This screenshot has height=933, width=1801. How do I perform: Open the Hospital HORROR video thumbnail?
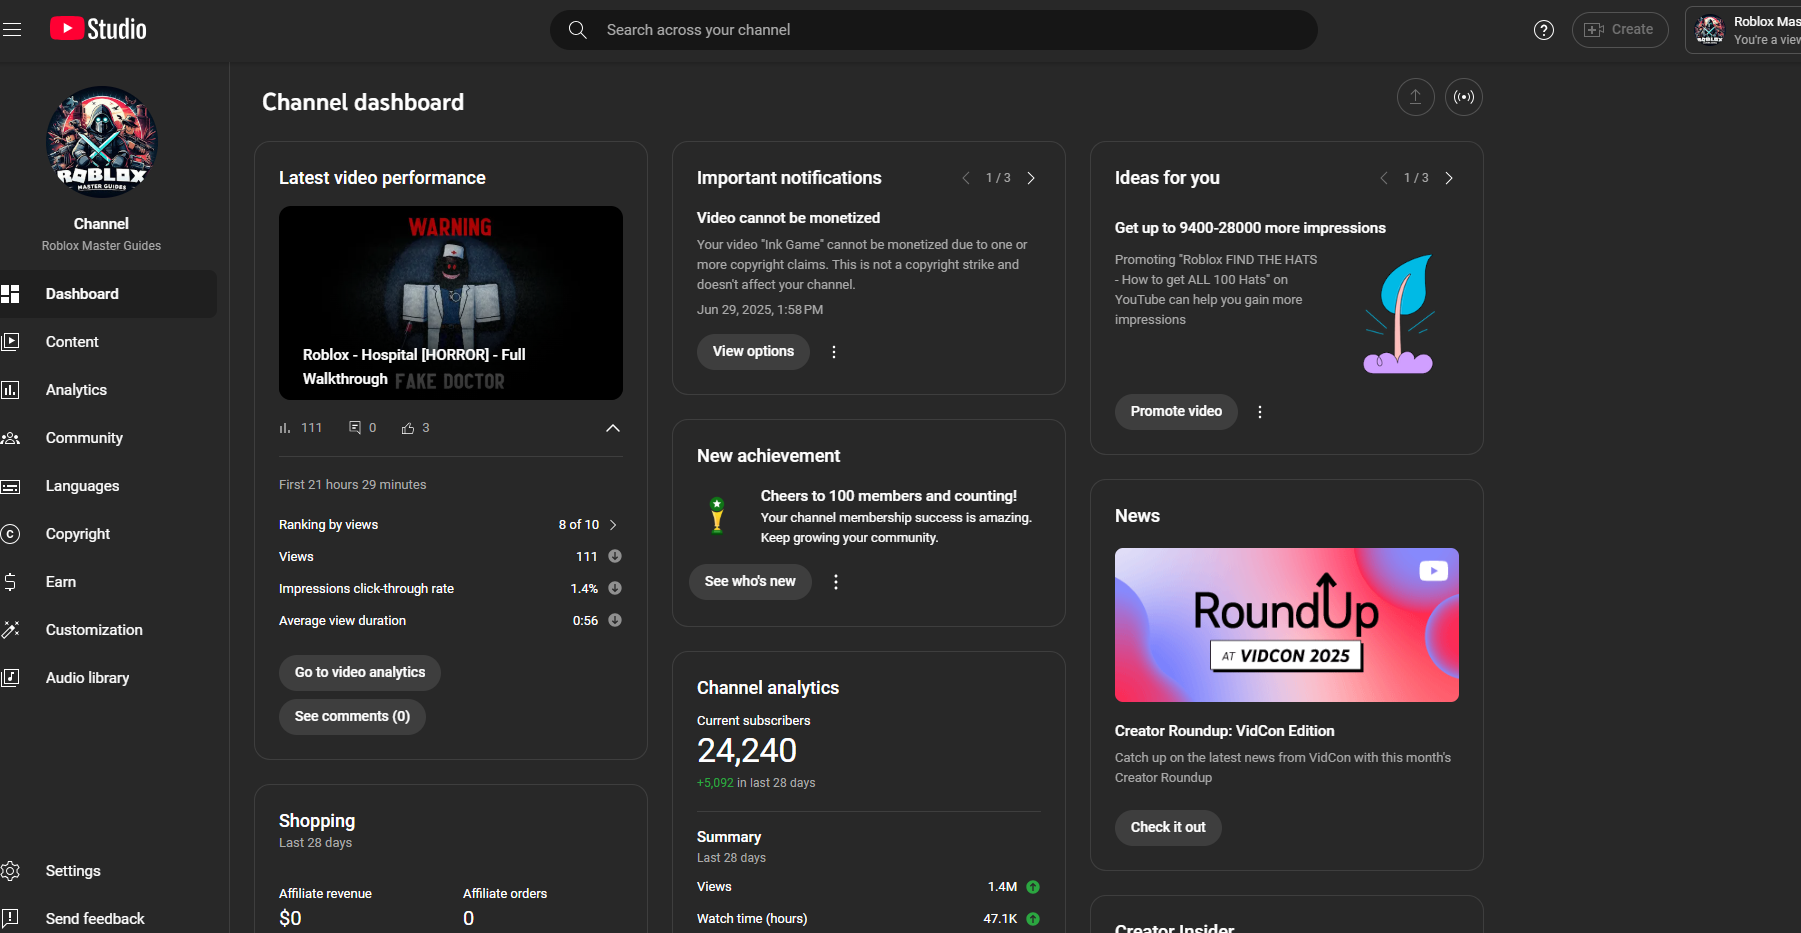pos(451,303)
